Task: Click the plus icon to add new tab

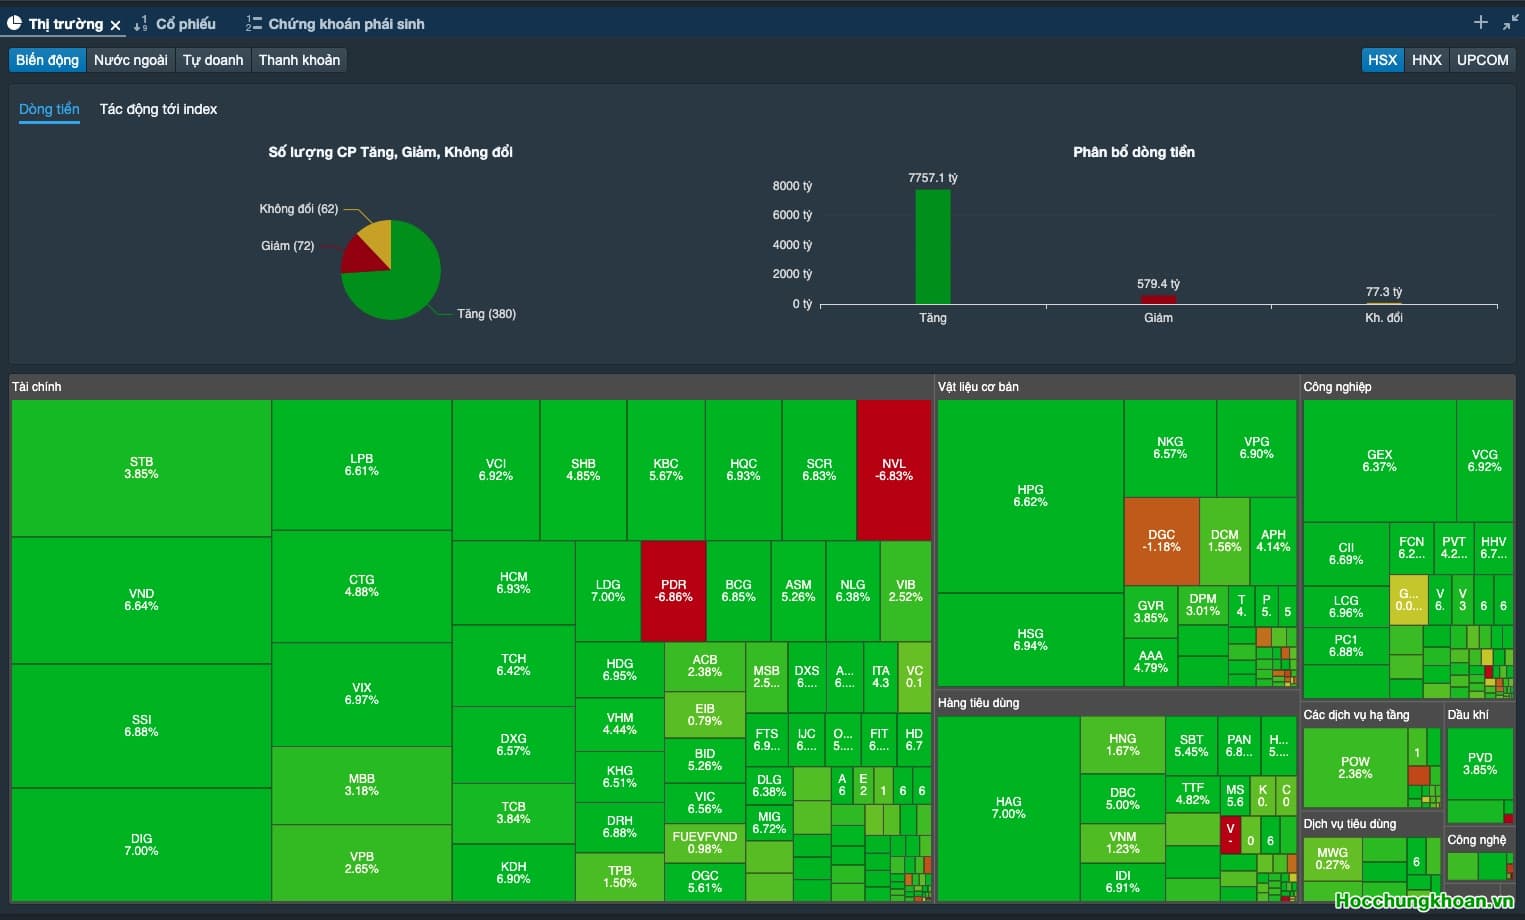Action: (1482, 21)
